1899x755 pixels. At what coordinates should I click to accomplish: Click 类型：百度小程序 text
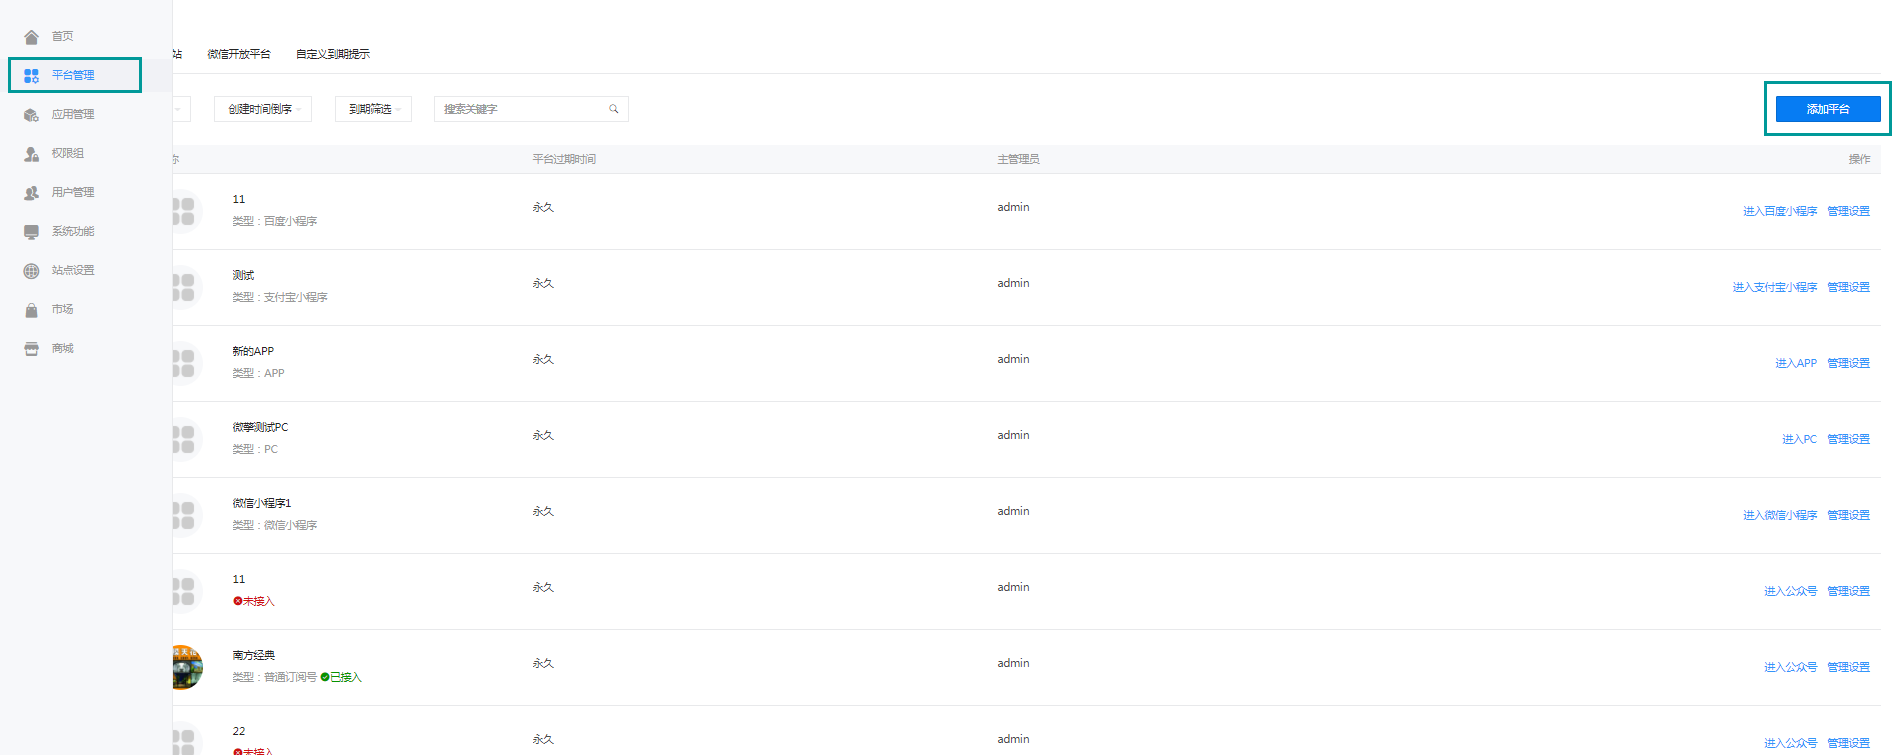[275, 221]
